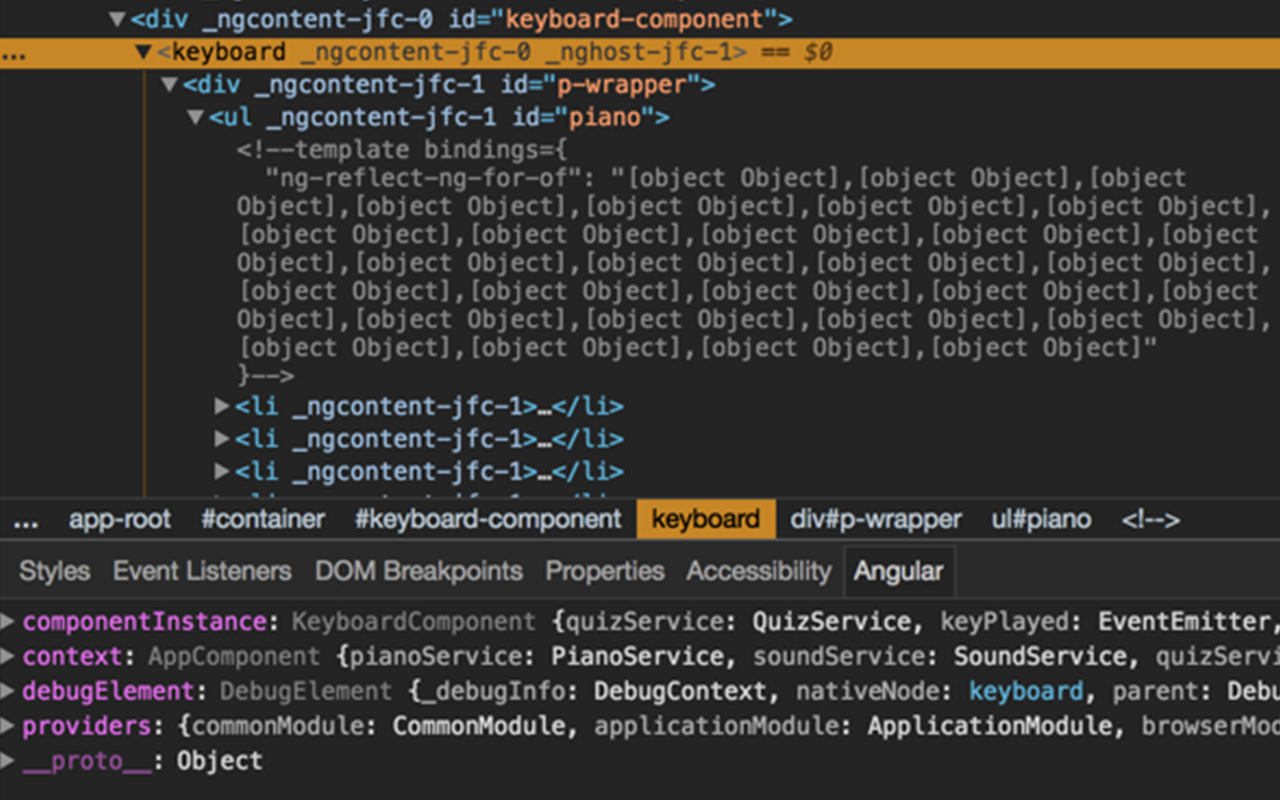Click the KeyboardComponent class name
The image size is (1280, 800).
click(413, 622)
